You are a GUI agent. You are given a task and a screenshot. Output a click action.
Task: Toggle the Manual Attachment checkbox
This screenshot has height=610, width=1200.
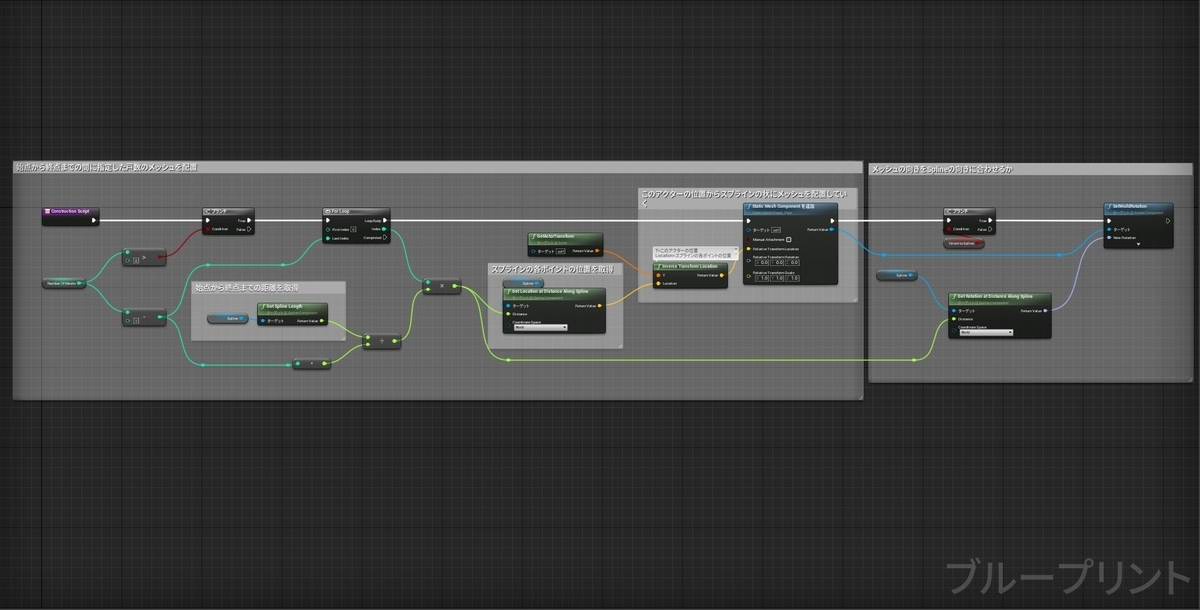[788, 239]
